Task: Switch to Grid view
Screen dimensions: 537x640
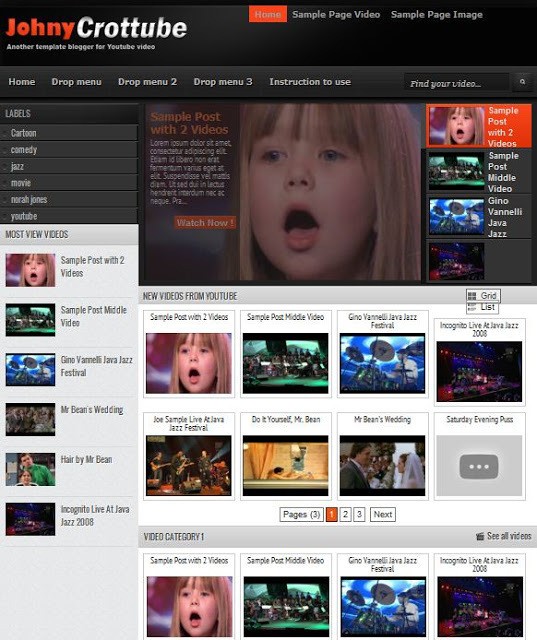Action: (483, 296)
